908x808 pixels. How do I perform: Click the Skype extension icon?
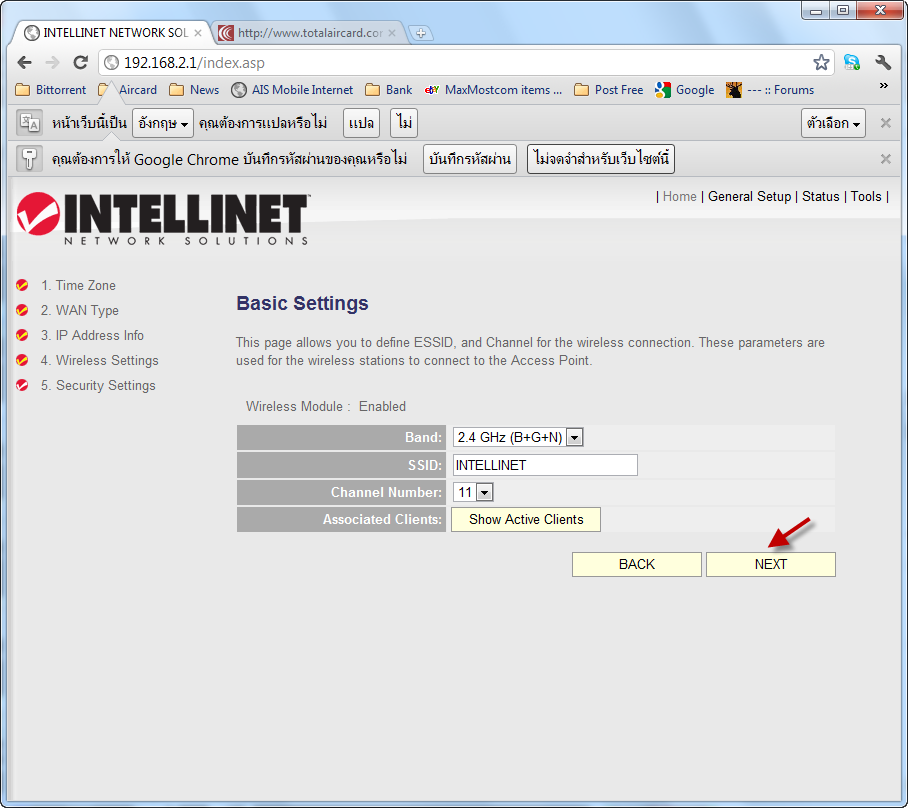point(852,63)
